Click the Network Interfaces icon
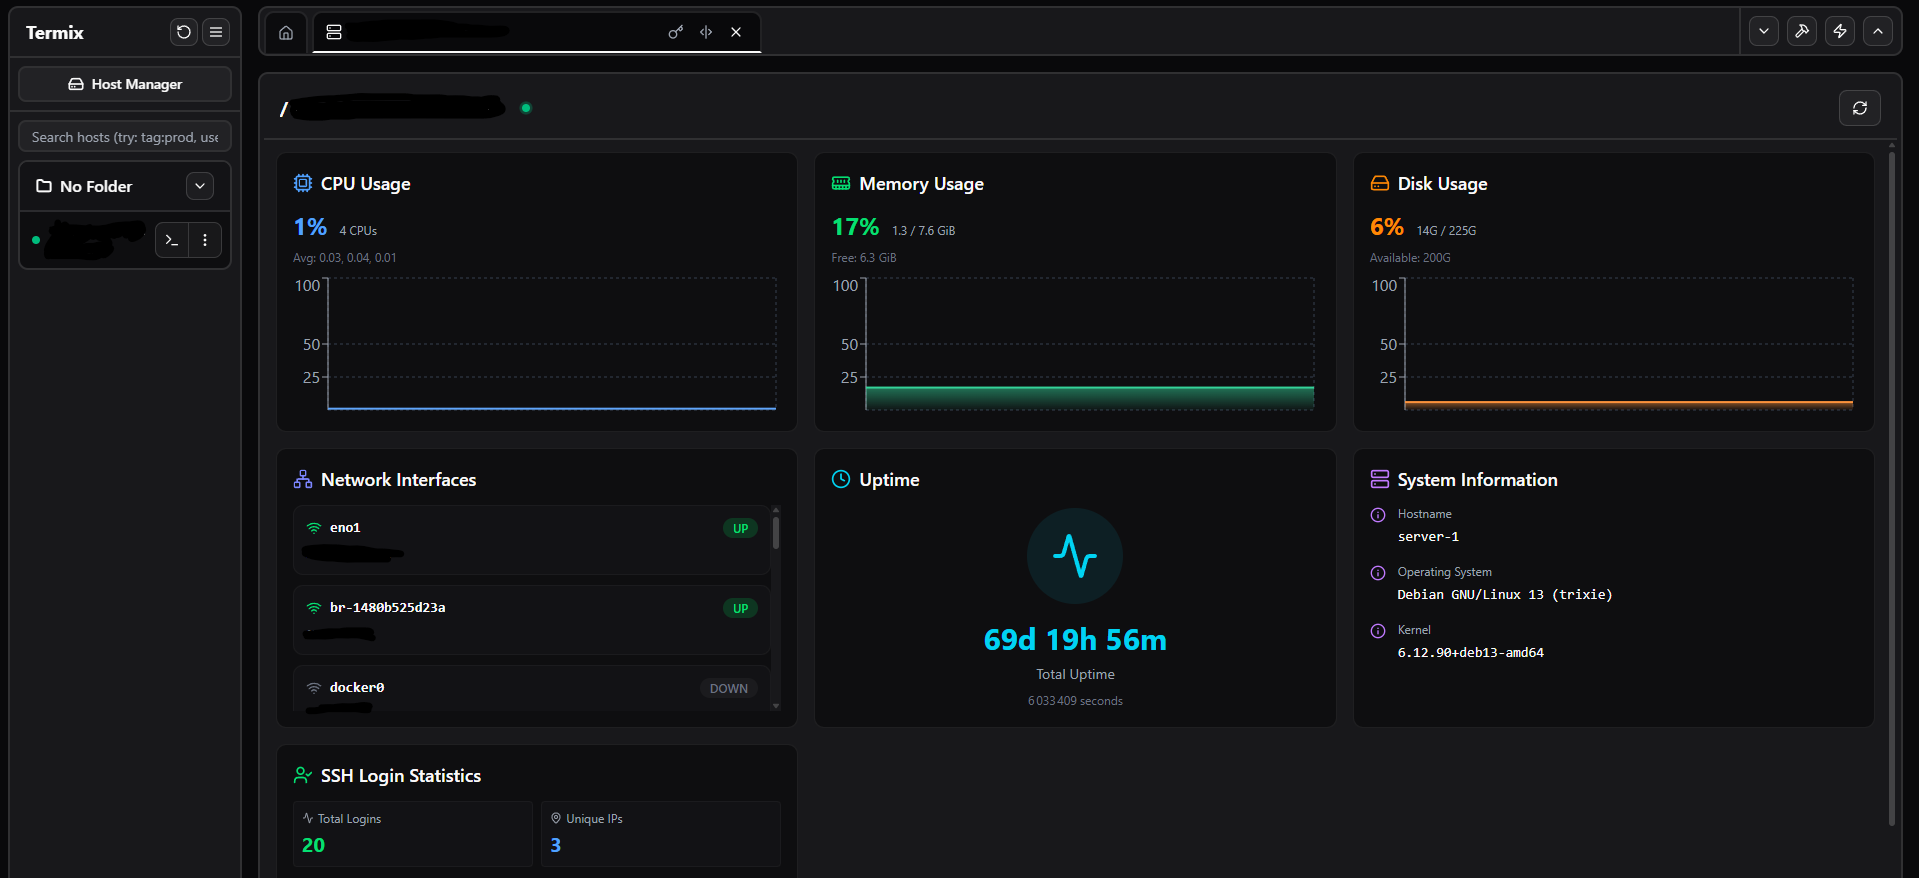The image size is (1919, 878). (x=303, y=479)
